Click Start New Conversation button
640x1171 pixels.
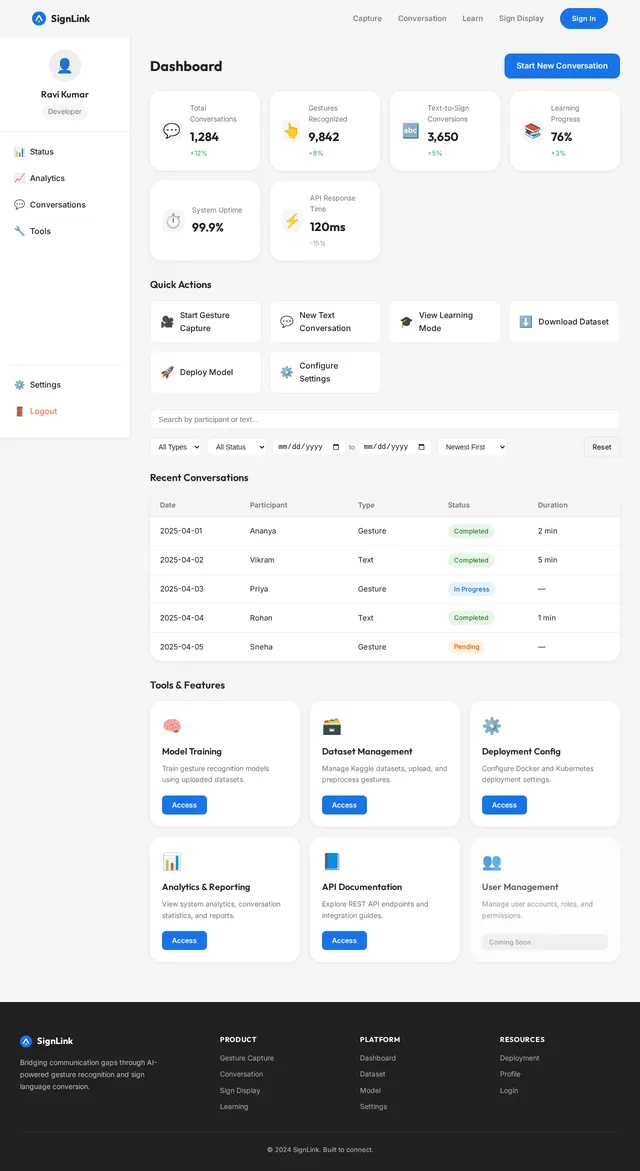(x=562, y=66)
